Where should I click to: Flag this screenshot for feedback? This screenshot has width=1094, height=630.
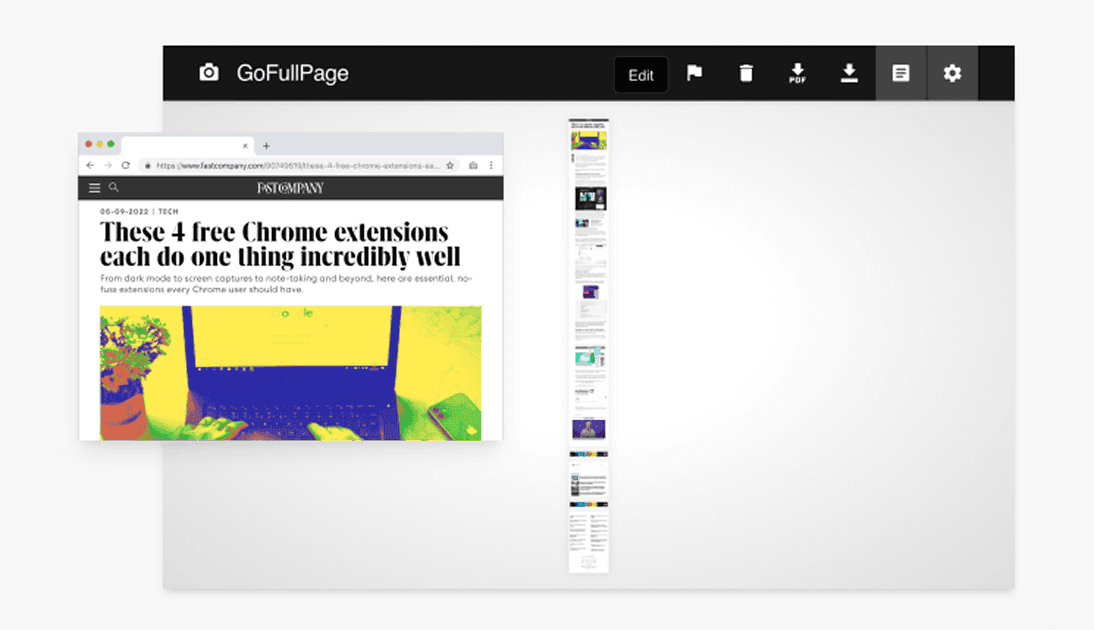(695, 73)
